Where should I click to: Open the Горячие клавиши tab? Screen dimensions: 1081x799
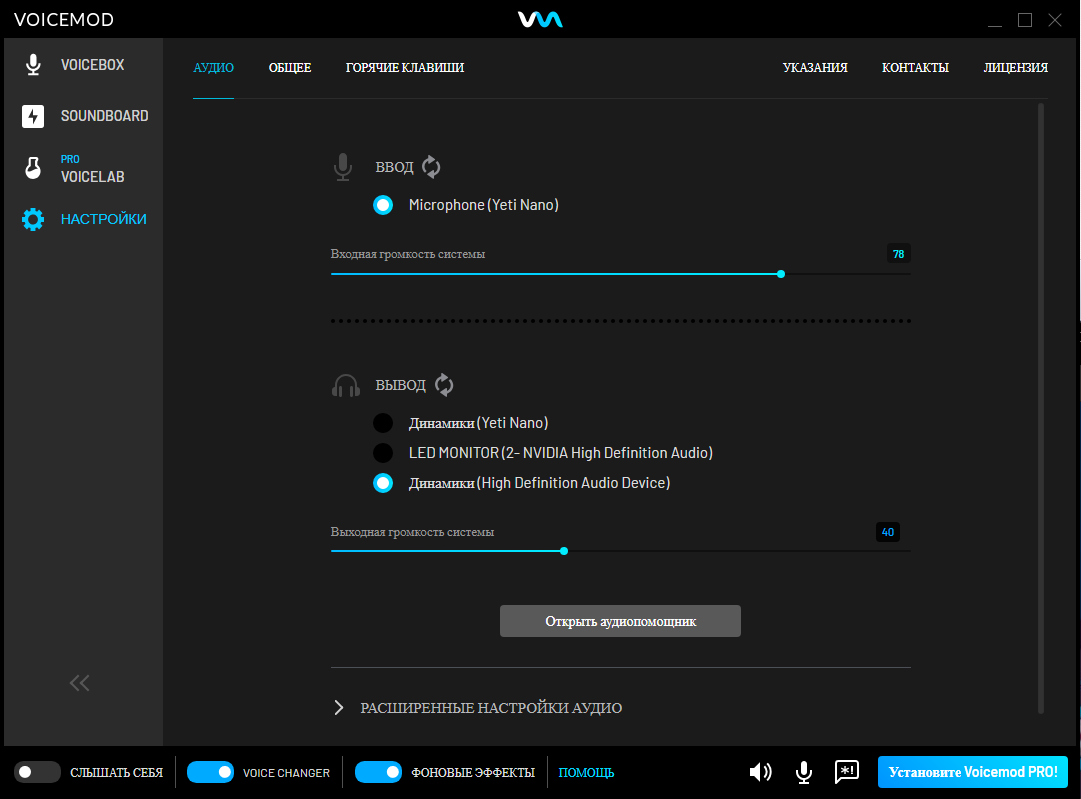tap(405, 68)
